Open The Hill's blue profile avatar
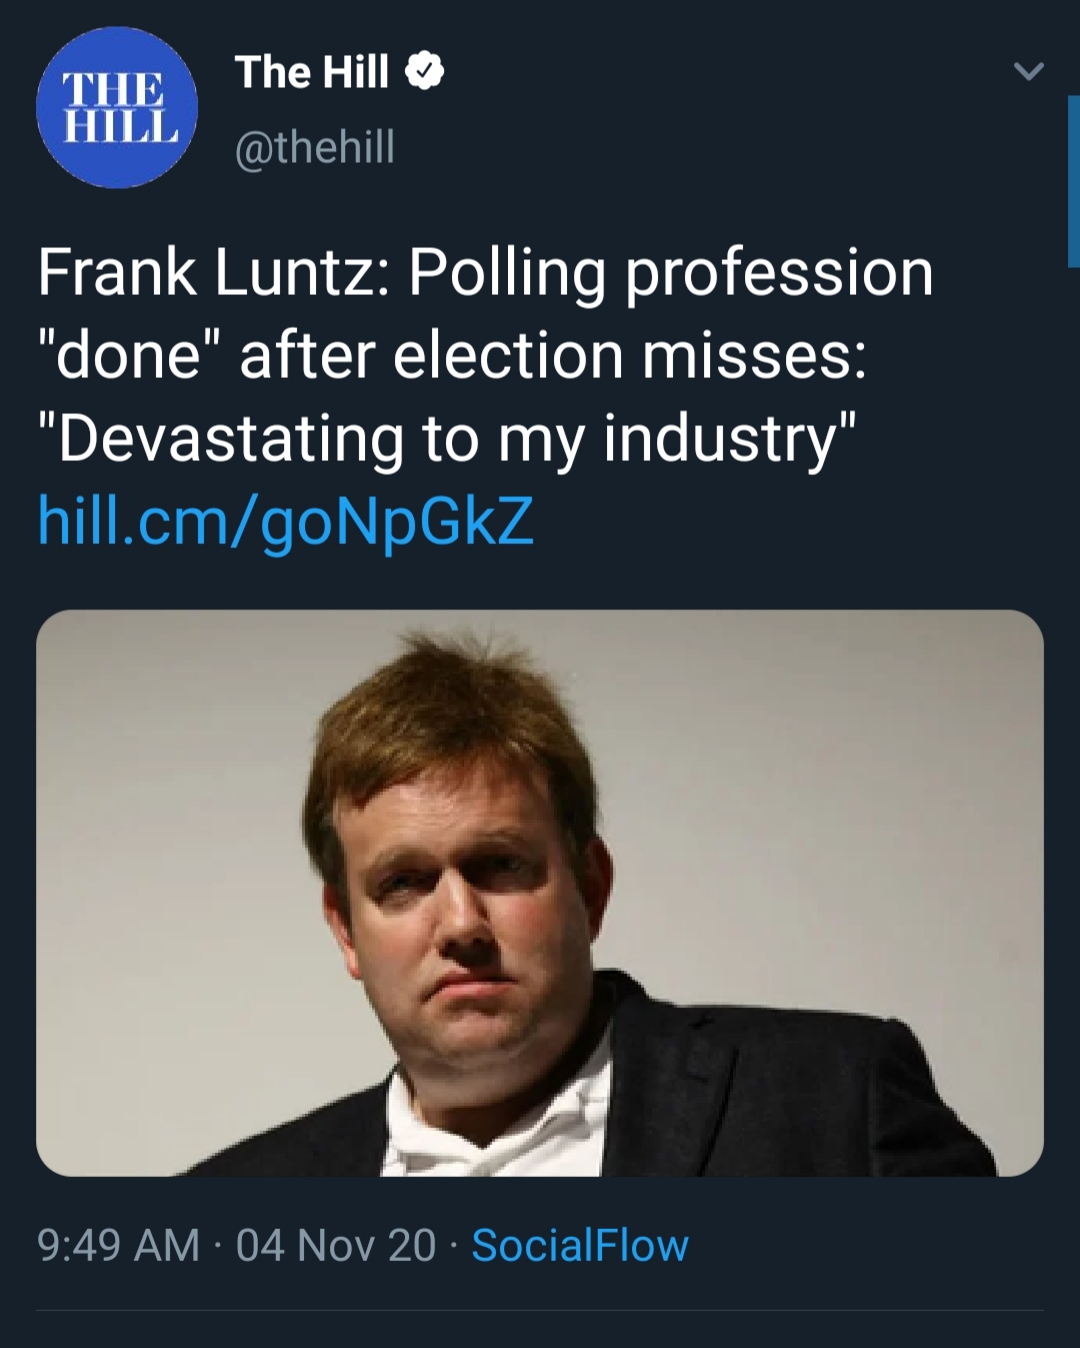The width and height of the screenshot is (1080, 1348). tap(117, 107)
